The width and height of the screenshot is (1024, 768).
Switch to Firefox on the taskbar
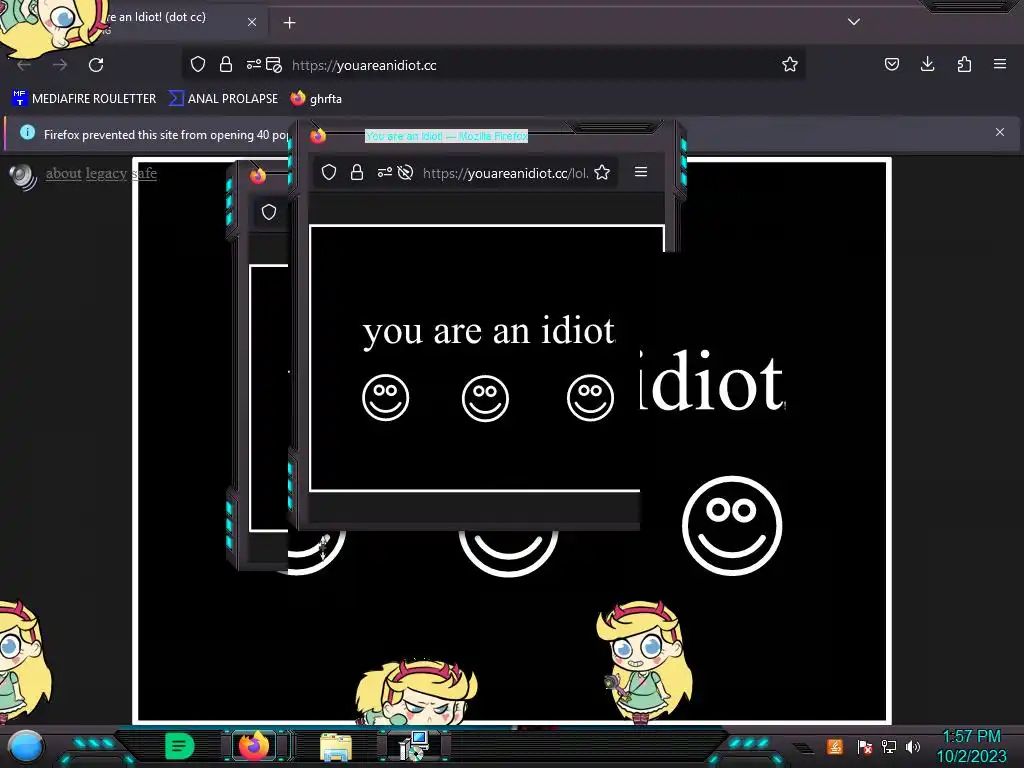[254, 746]
